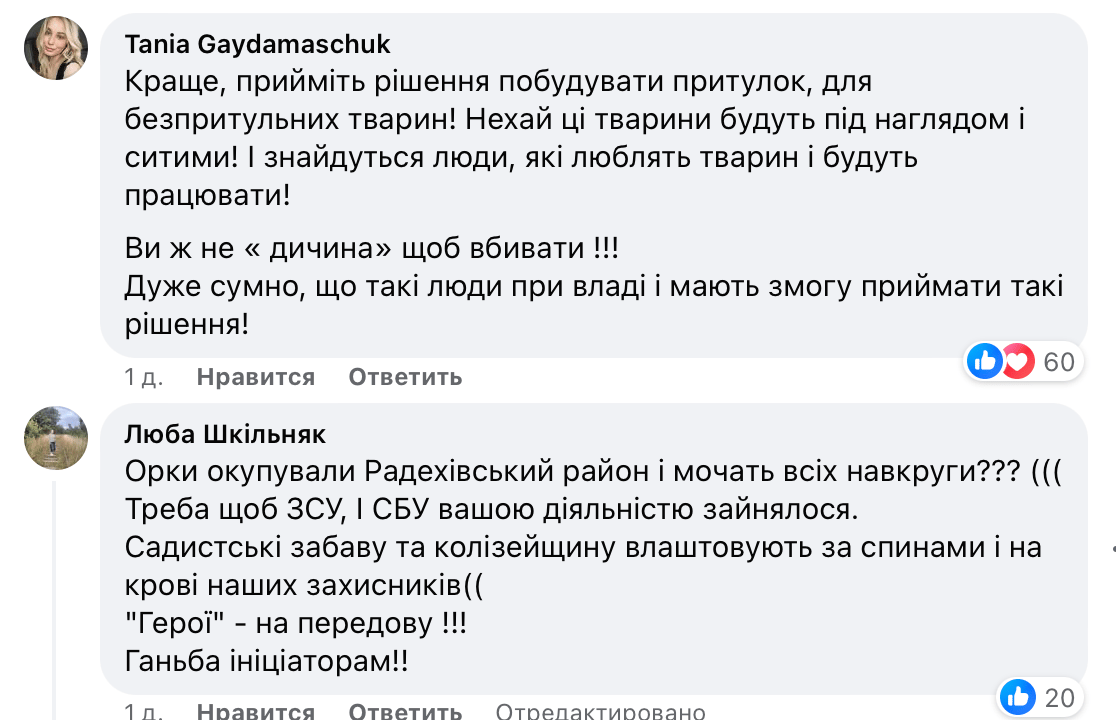Click Ответить below Tania Gaydamaschuk's comment
This screenshot has width=1116, height=720.
point(405,377)
